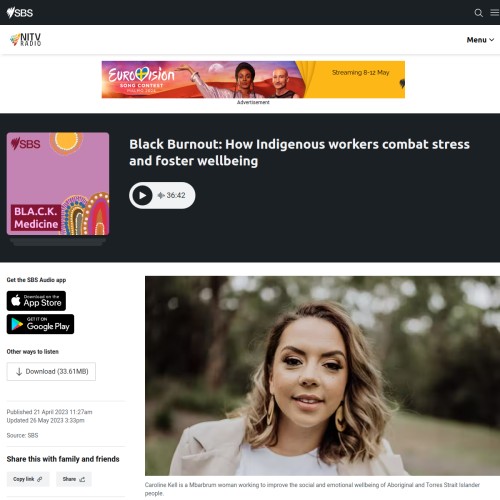Copy link to this episode
Image resolution: width=500 pixels, height=500 pixels.
point(28,479)
